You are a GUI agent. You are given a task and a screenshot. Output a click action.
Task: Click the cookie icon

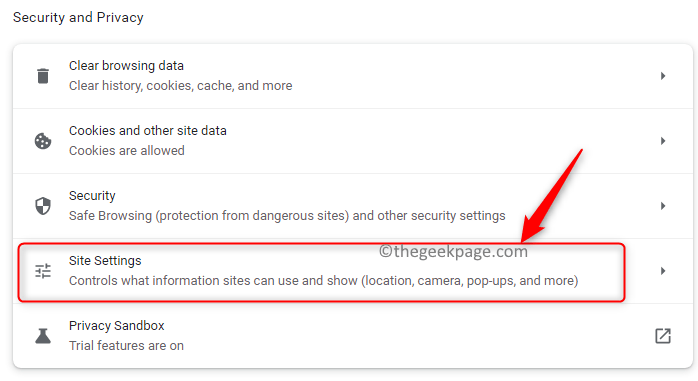[x=43, y=141]
